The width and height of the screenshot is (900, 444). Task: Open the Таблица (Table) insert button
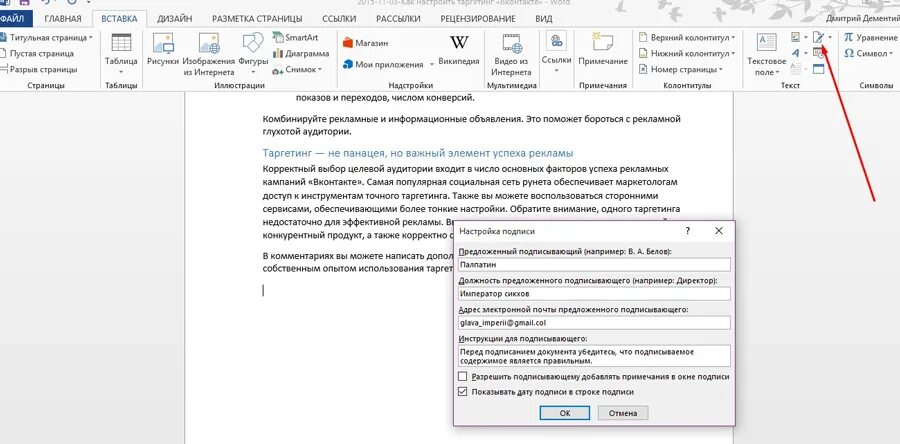(x=121, y=53)
